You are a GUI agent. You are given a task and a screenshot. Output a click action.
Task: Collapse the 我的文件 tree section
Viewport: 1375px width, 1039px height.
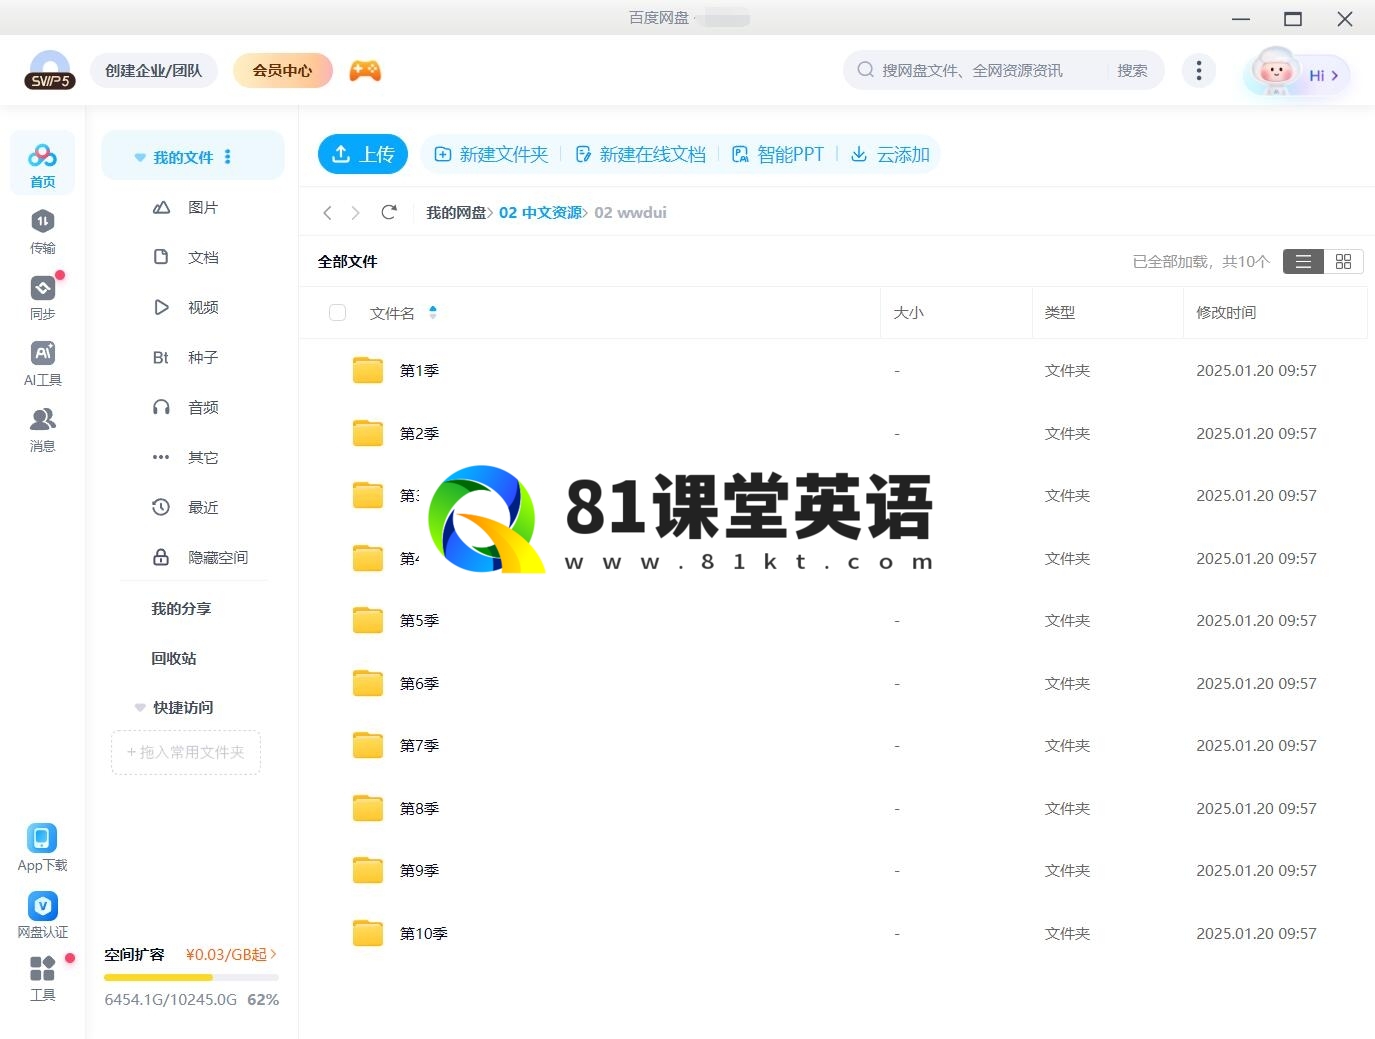pos(140,158)
